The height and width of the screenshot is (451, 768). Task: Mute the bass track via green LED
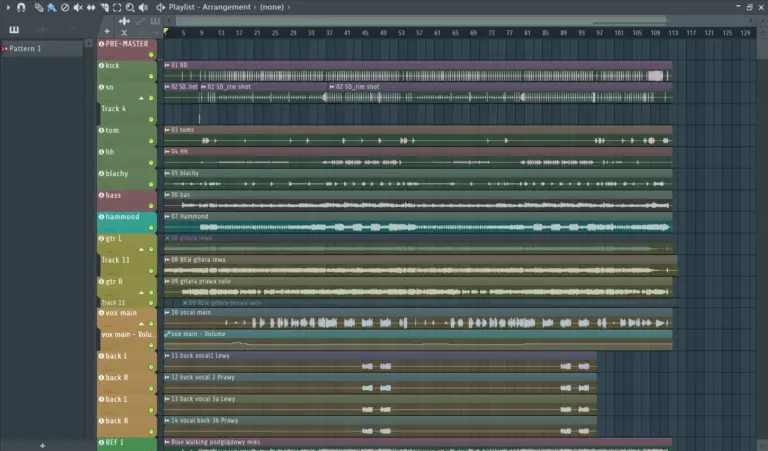(x=152, y=206)
